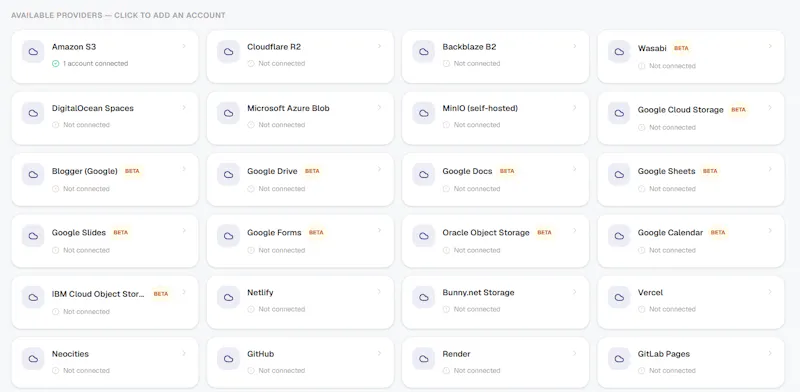The height and width of the screenshot is (392, 800).
Task: Click the Google Slides cloud icon
Action: (x=33, y=236)
